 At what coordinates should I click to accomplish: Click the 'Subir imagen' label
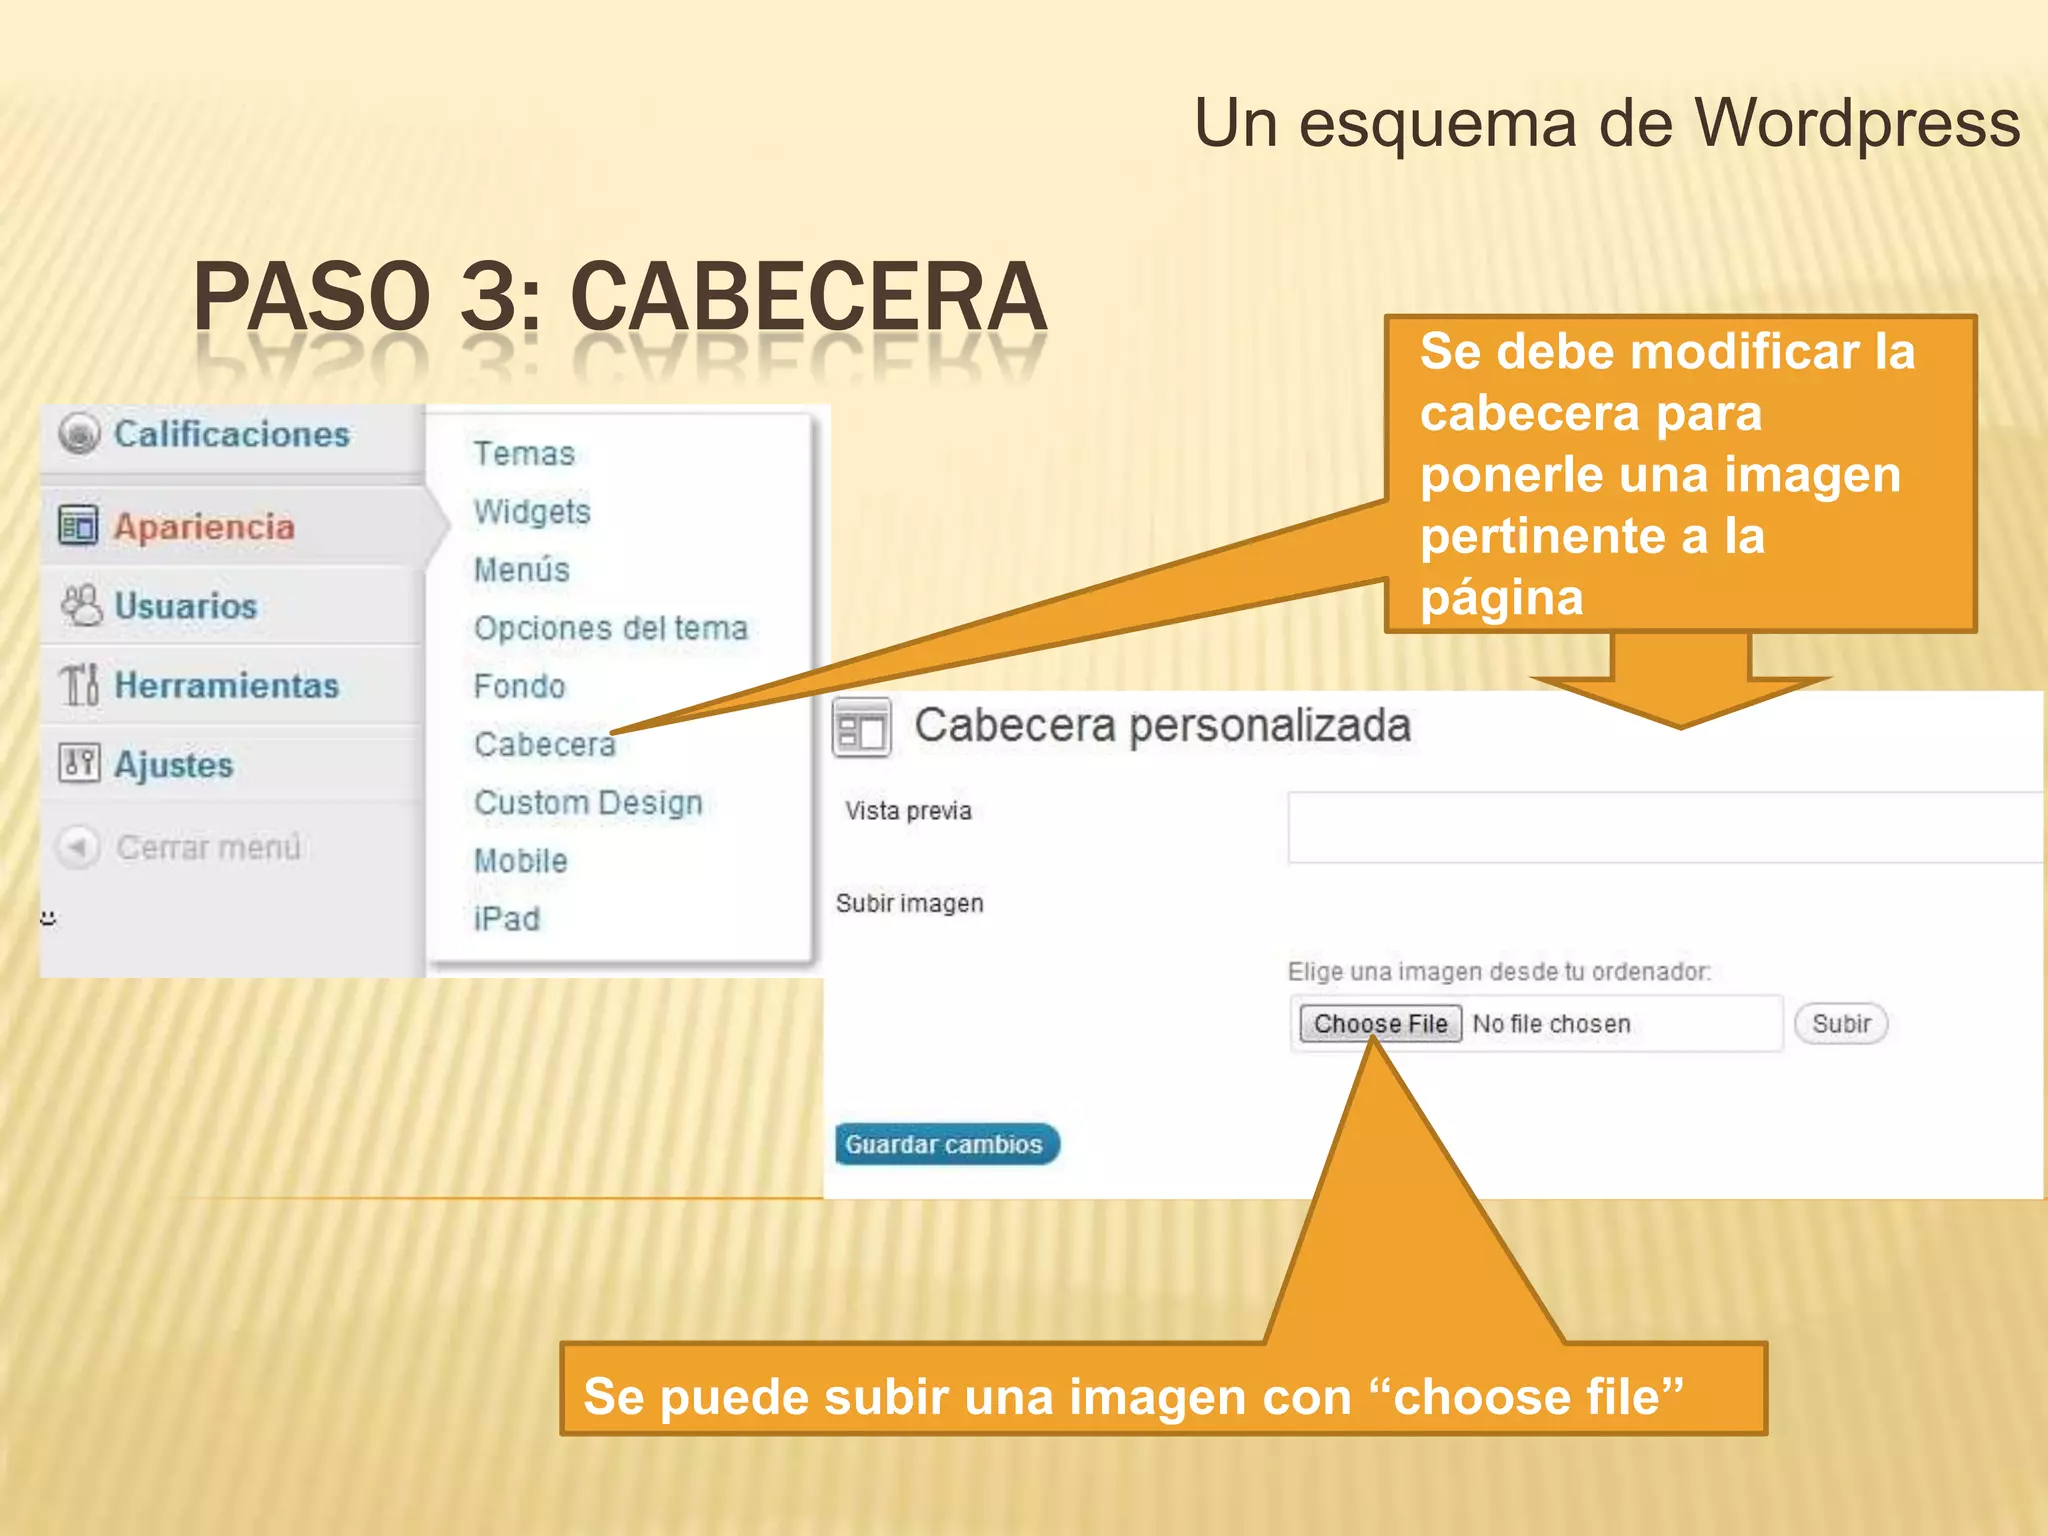point(910,903)
